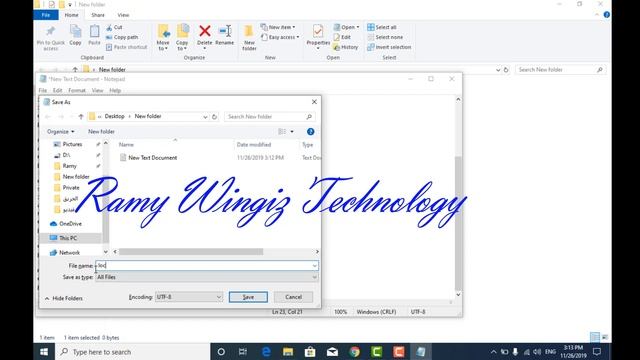Click New folder icon in Explorer ribbon
Screen dimensions: 640x360
click(249, 32)
